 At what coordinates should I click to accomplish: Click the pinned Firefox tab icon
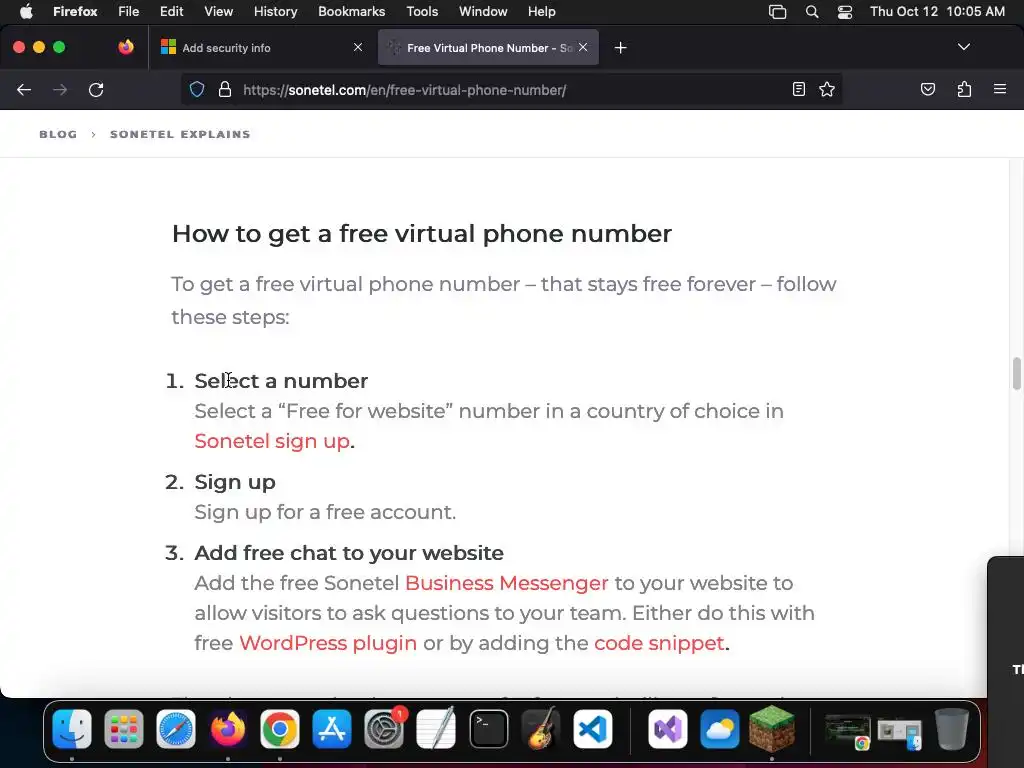tap(125, 47)
